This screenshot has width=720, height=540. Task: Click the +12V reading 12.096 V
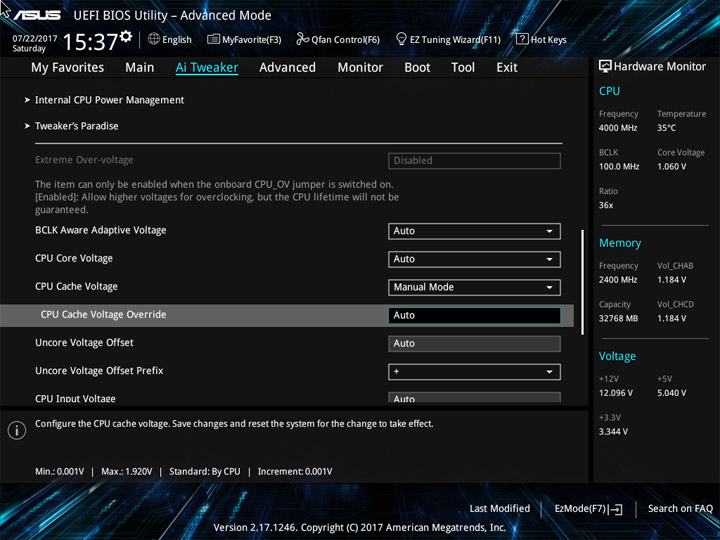[616, 393]
